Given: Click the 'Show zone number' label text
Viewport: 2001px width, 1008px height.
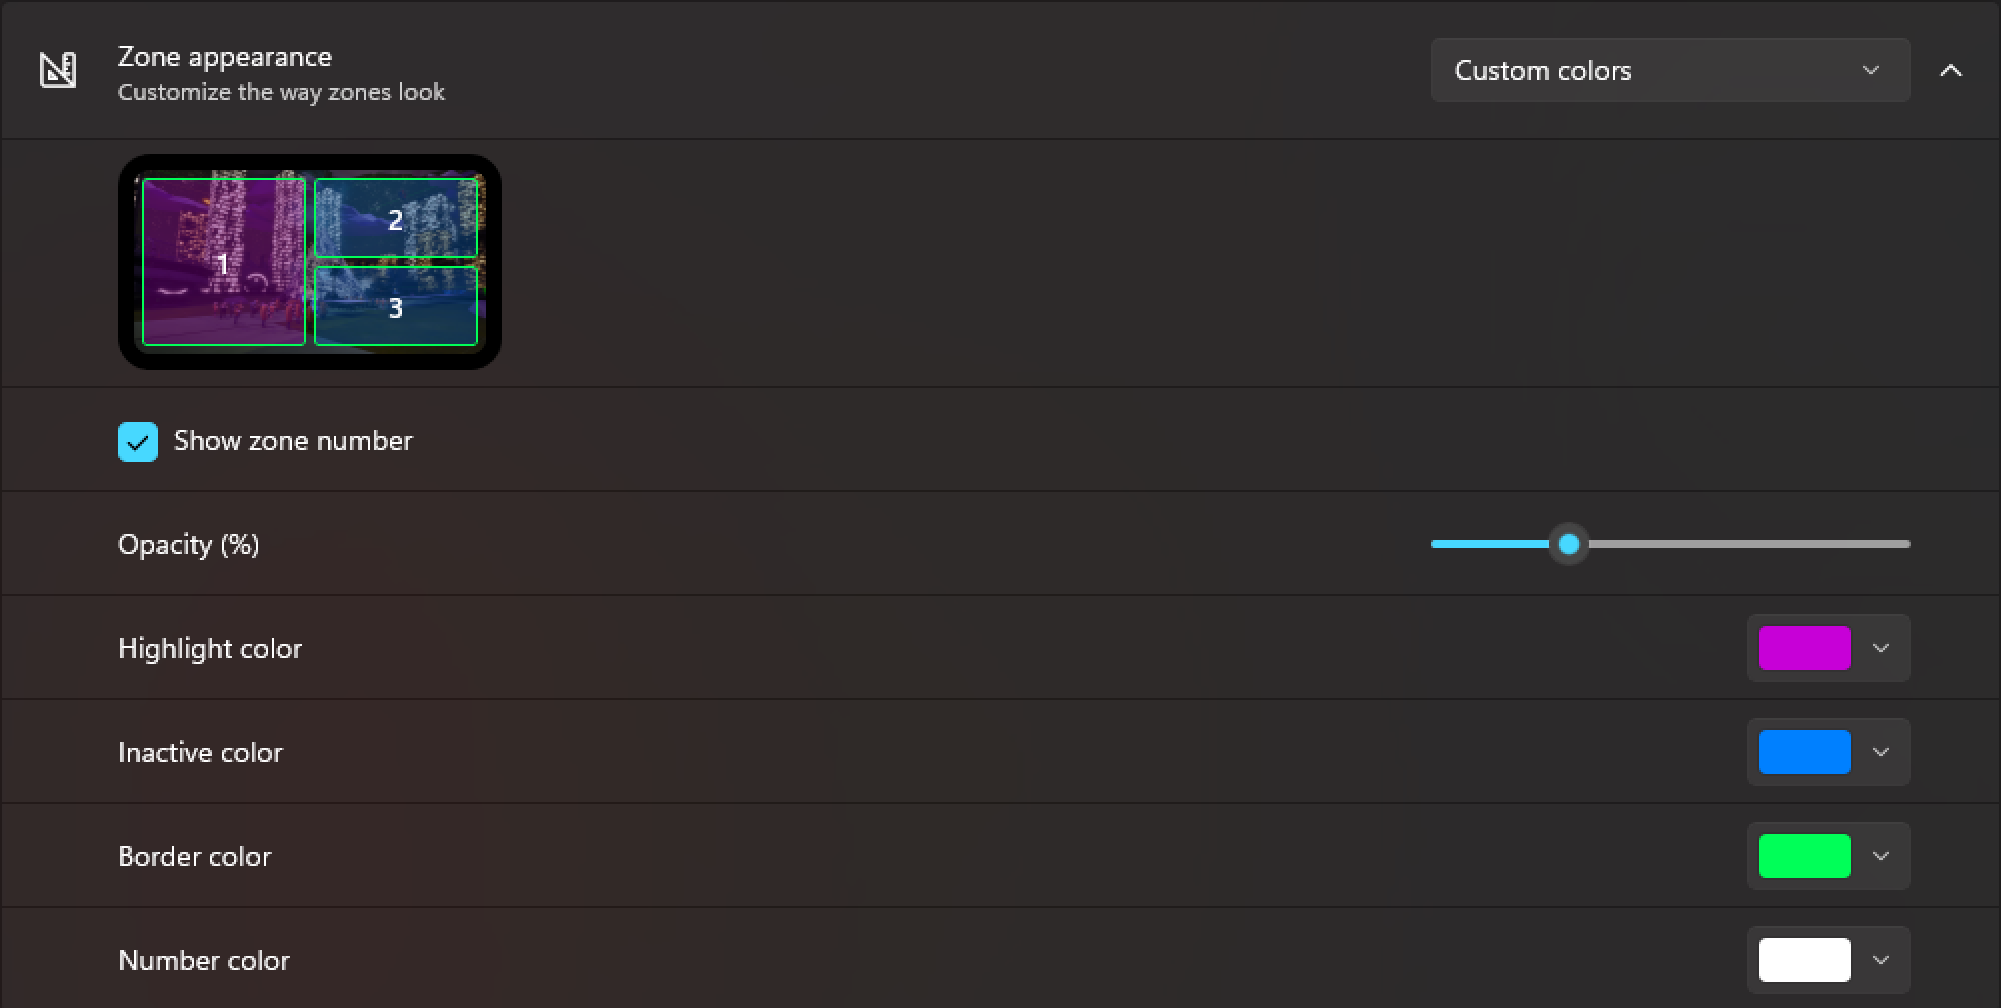Looking at the screenshot, I should point(293,441).
